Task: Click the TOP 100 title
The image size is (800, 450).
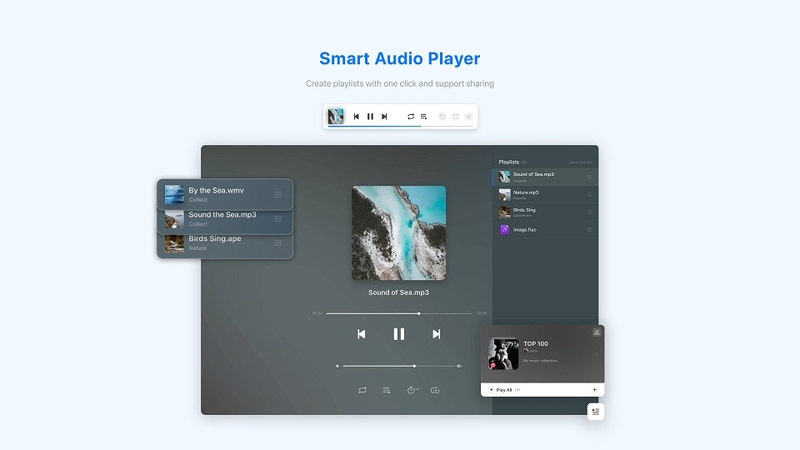Action: pyautogui.click(x=536, y=344)
